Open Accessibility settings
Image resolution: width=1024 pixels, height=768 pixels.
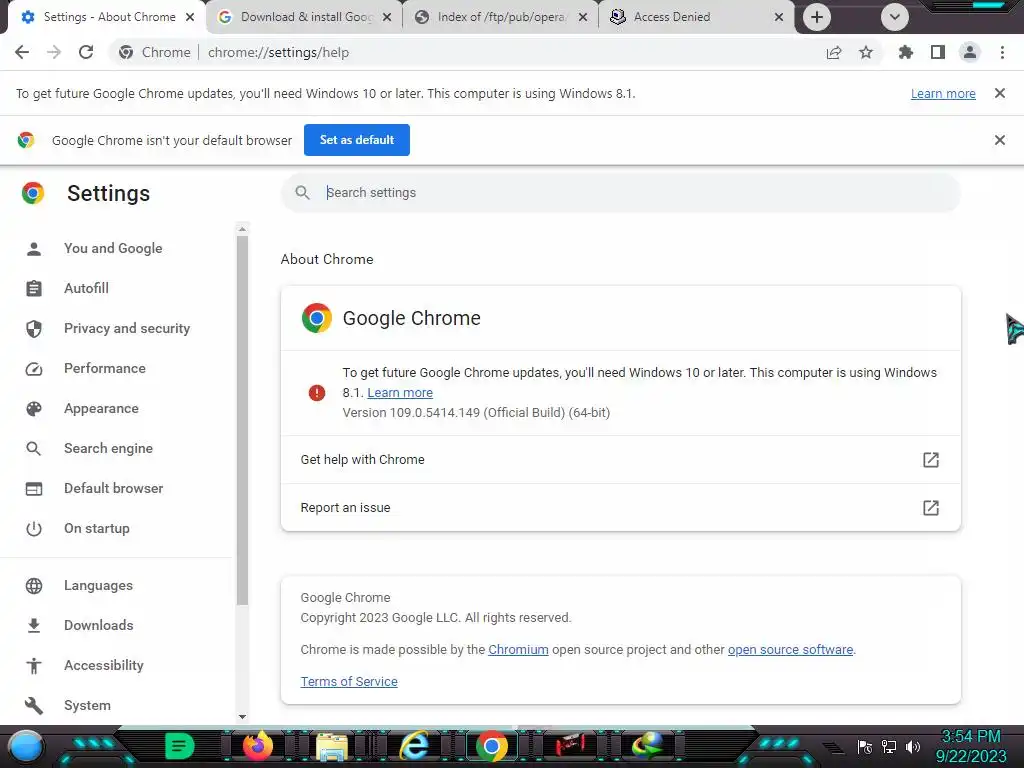(x=104, y=665)
